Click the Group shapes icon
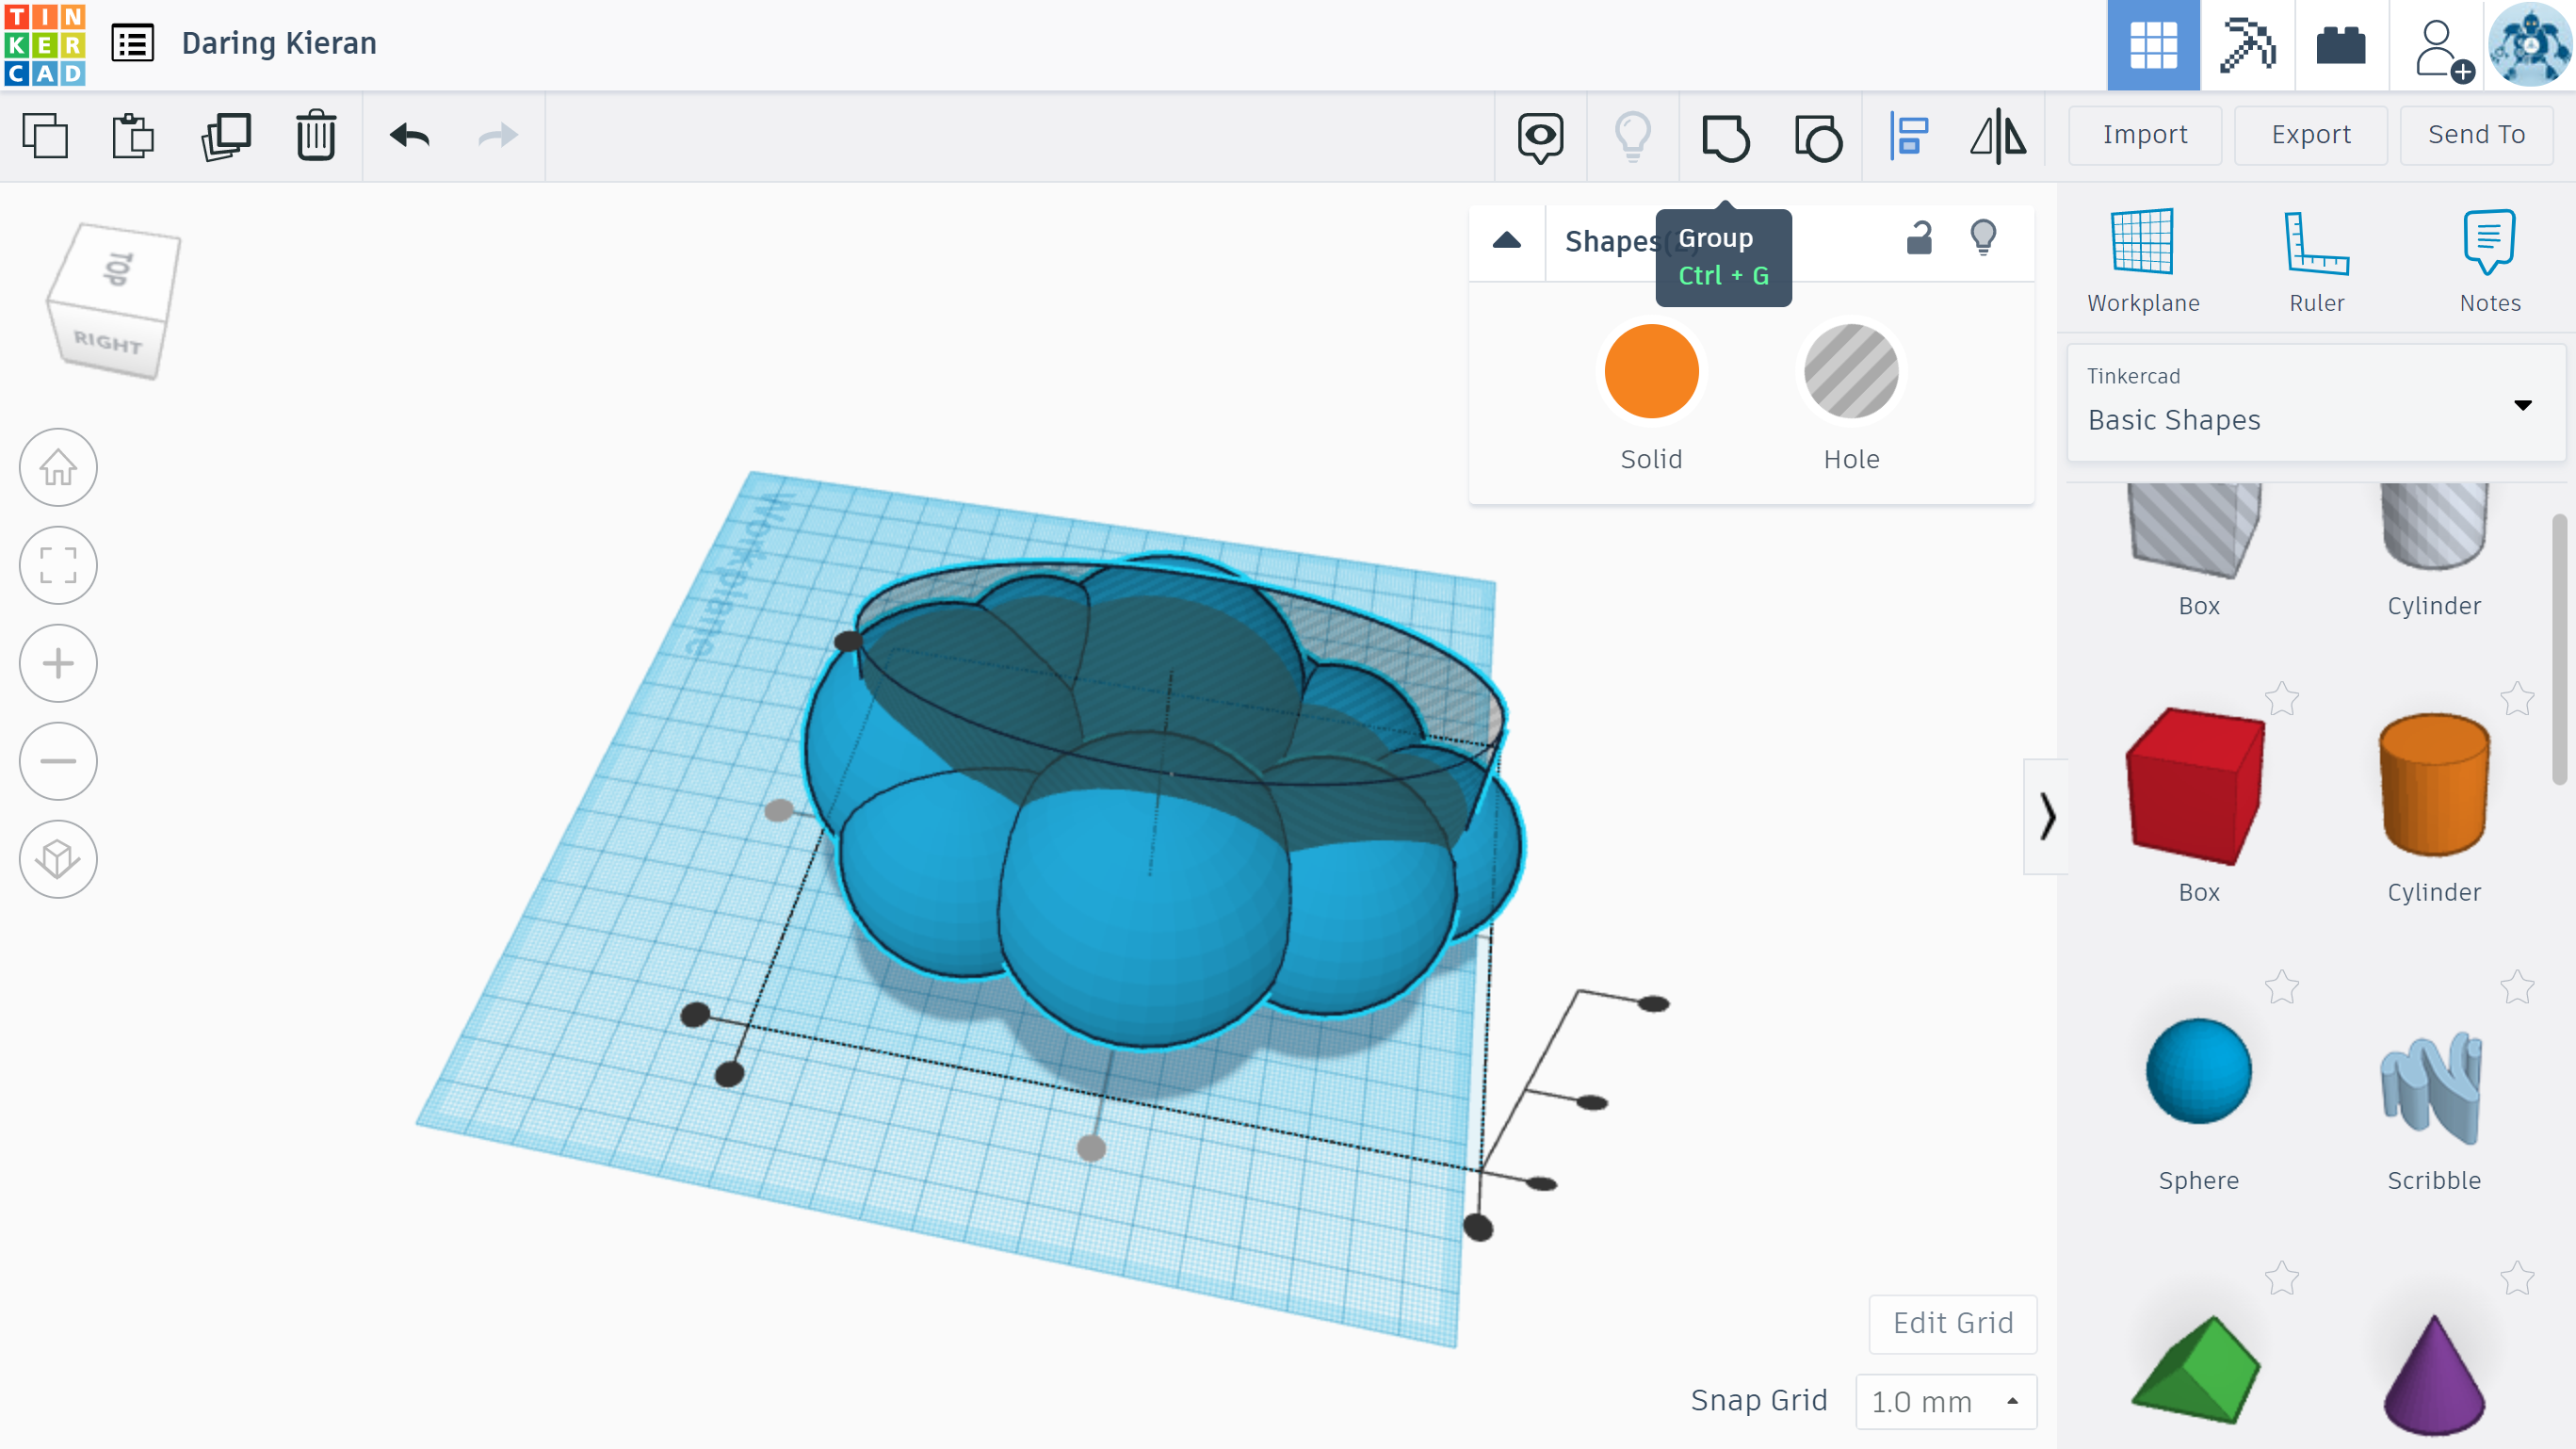 (x=1725, y=136)
